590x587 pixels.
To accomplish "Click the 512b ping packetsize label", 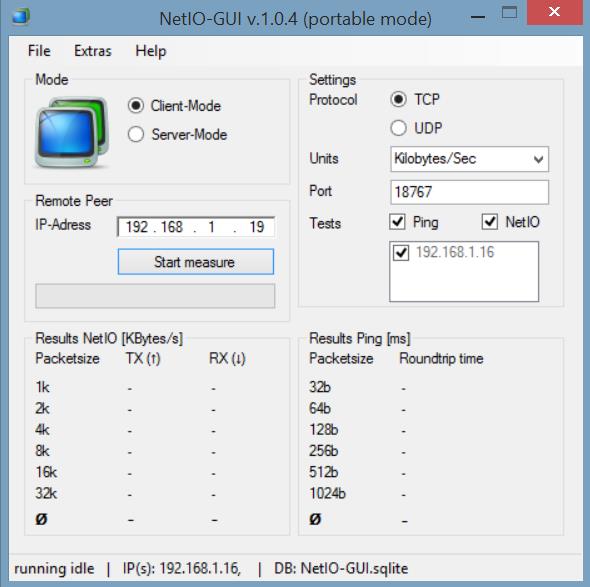I will point(324,472).
